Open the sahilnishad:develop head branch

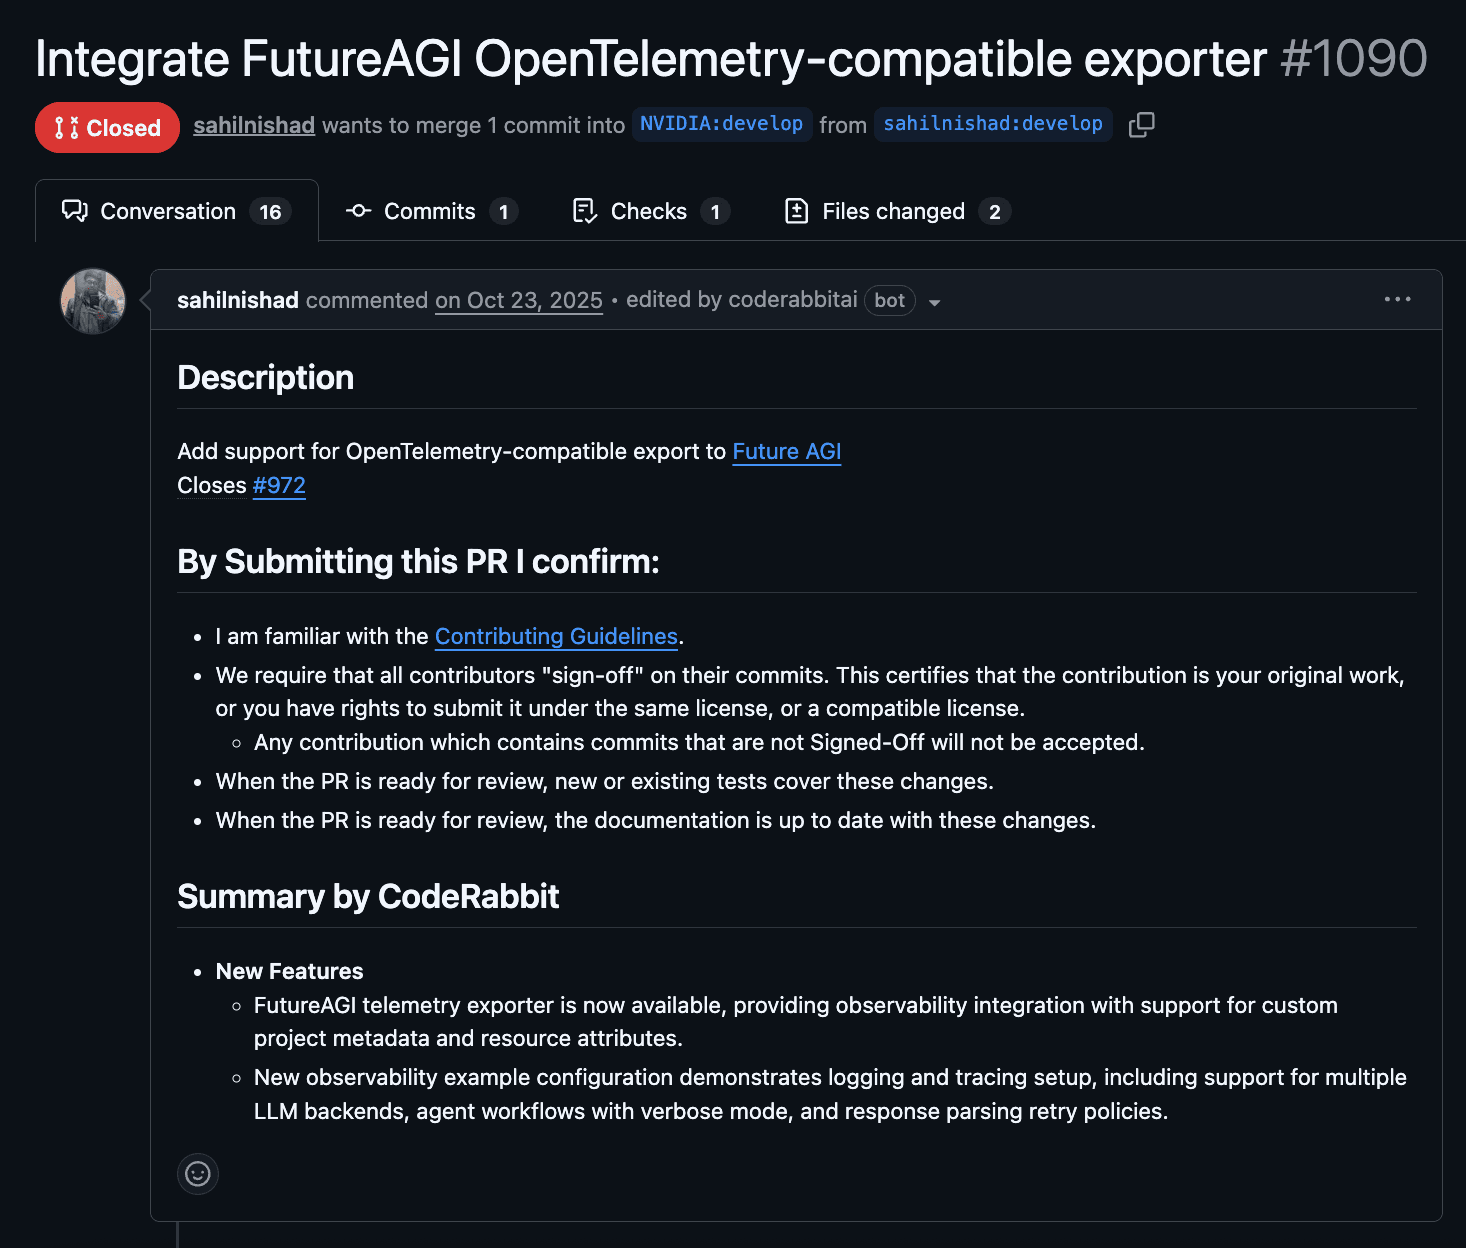(992, 124)
